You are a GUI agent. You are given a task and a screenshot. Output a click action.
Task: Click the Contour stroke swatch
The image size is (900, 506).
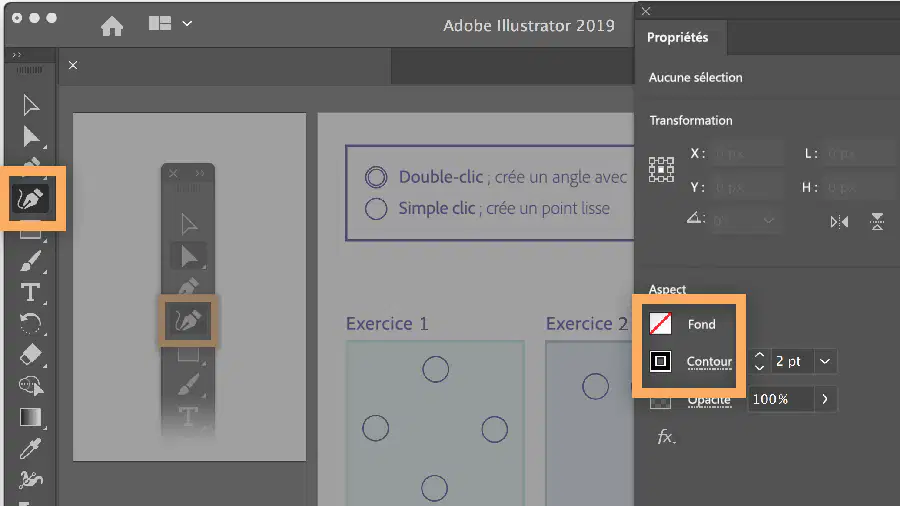pos(660,361)
